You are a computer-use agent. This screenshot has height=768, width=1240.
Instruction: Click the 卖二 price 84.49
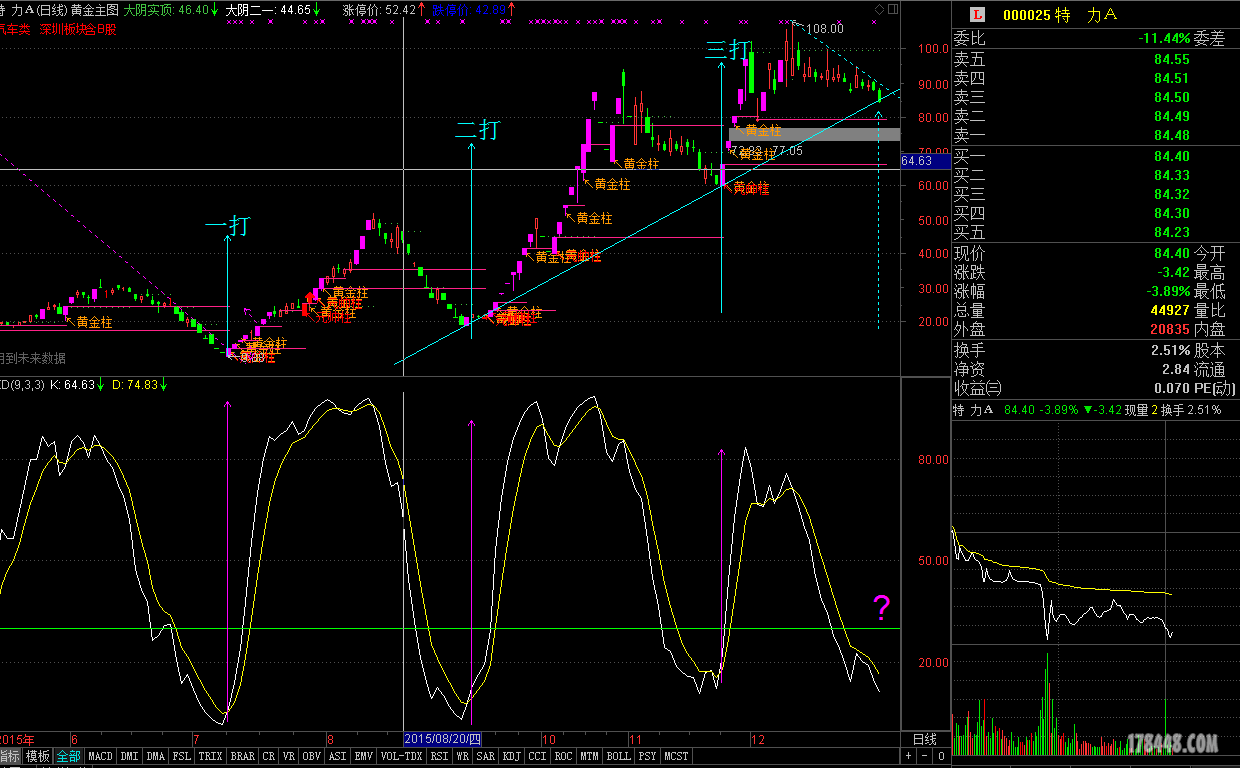1172,116
